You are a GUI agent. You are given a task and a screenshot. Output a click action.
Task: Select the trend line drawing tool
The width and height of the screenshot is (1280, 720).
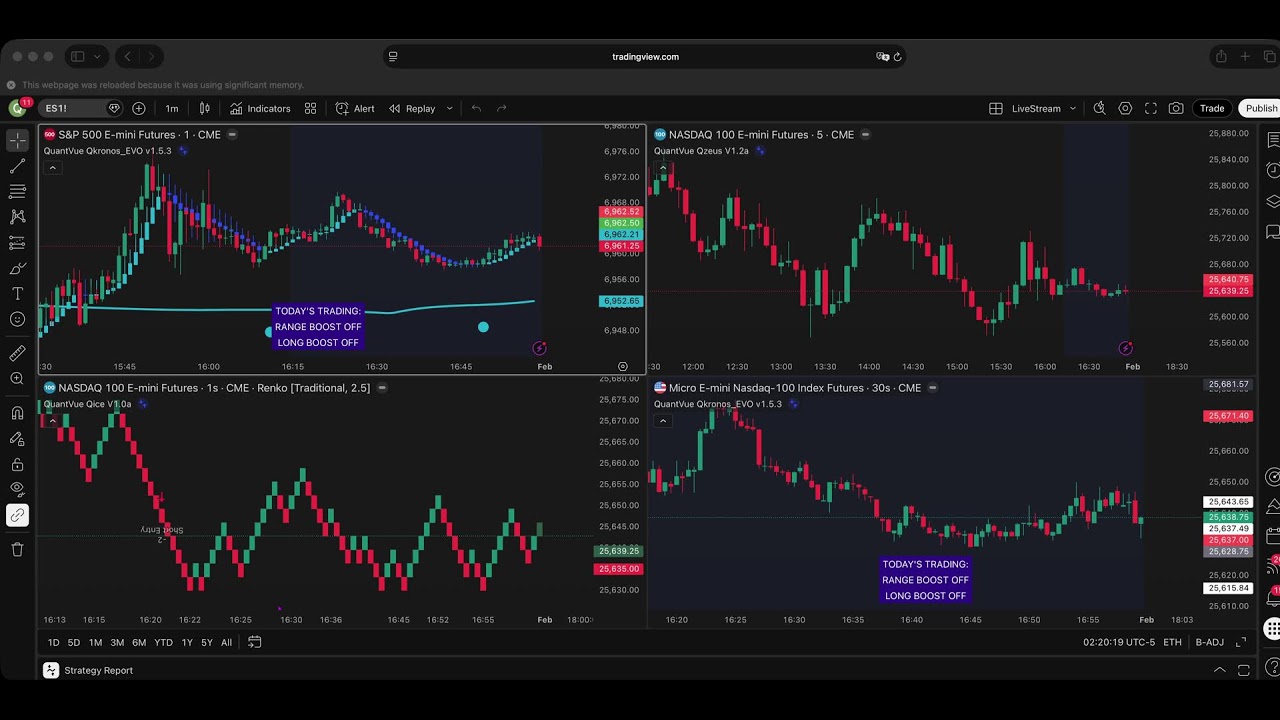pyautogui.click(x=17, y=166)
